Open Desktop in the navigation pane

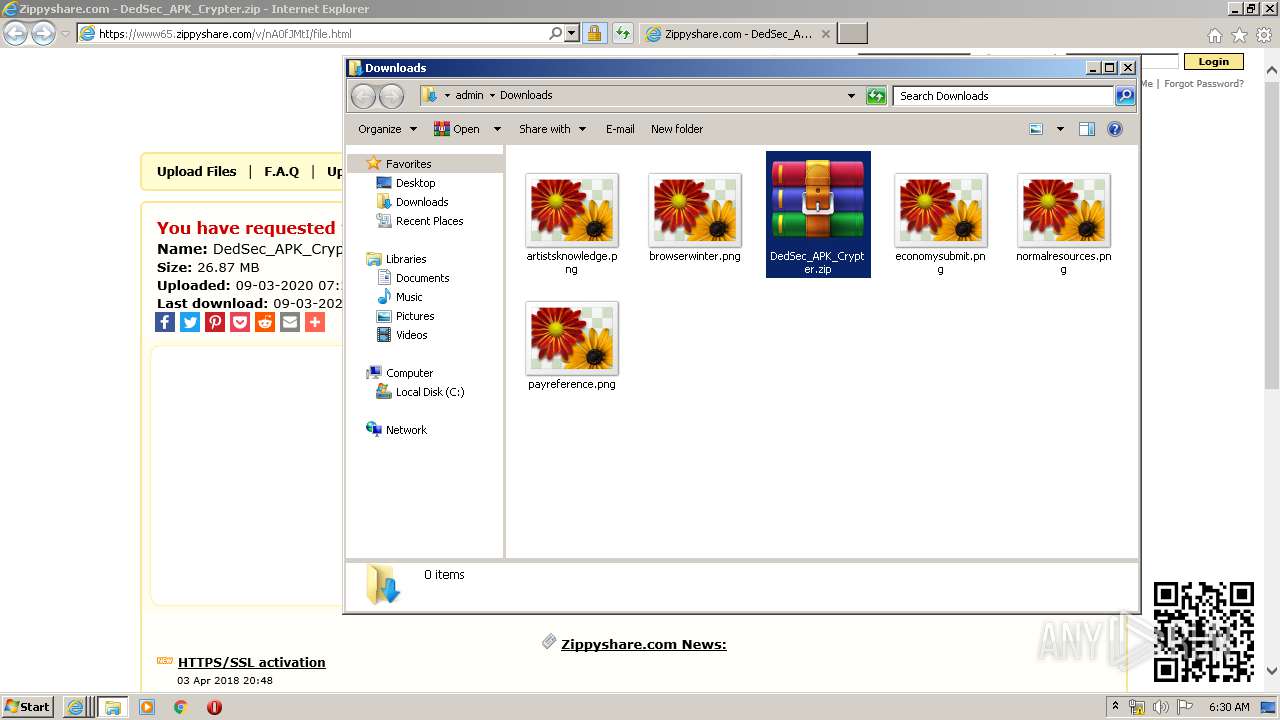(x=415, y=183)
